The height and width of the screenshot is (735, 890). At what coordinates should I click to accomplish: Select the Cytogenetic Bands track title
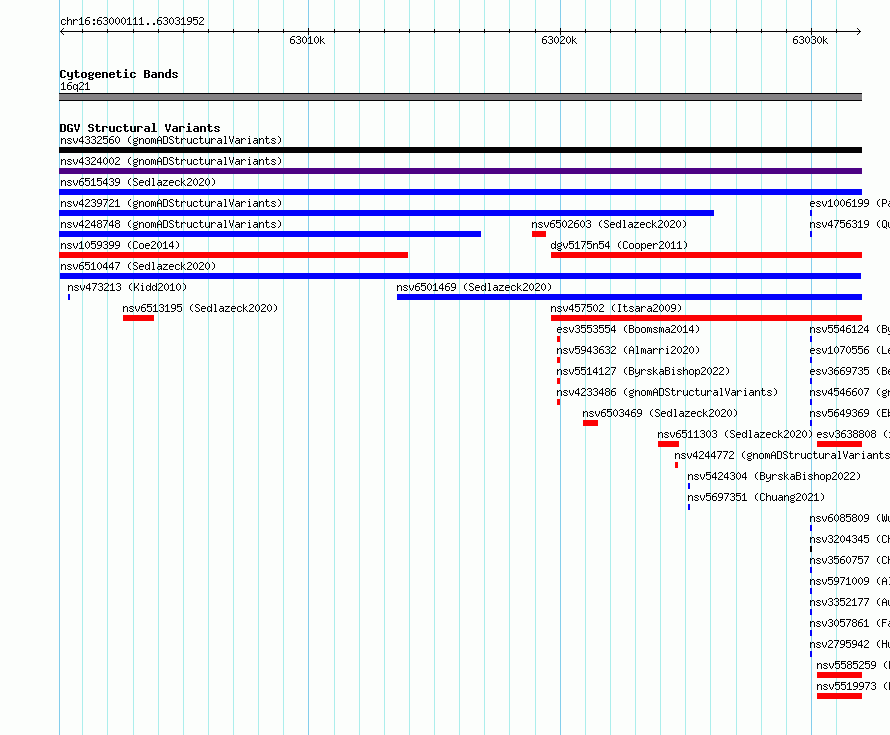(x=119, y=74)
